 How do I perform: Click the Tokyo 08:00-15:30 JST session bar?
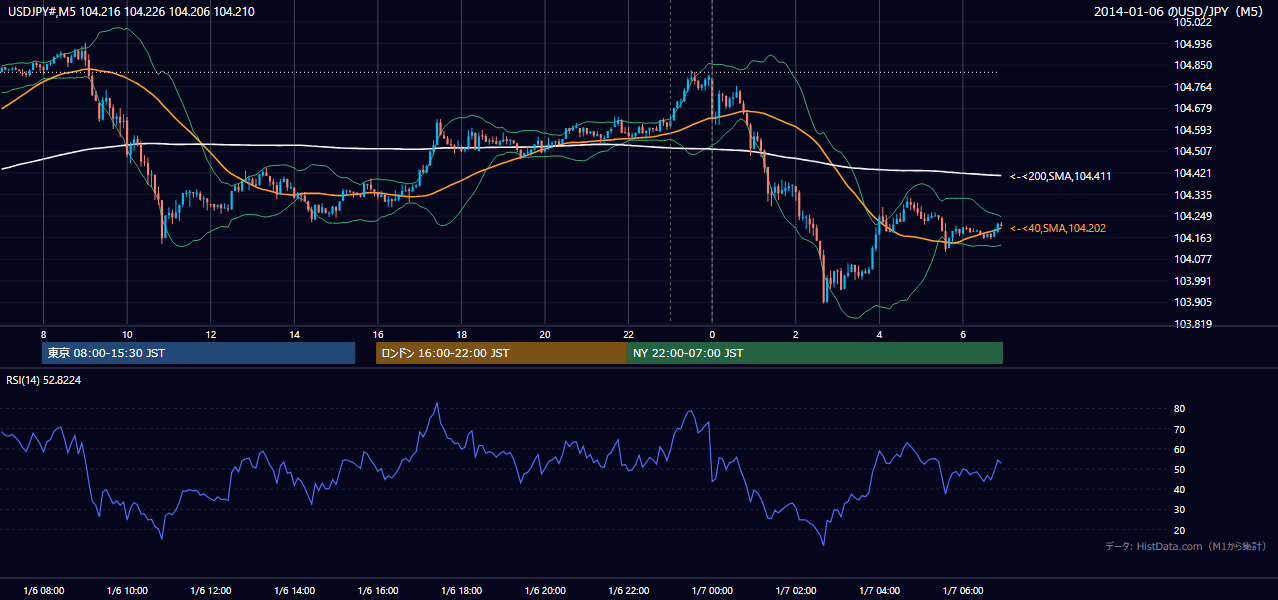(198, 353)
